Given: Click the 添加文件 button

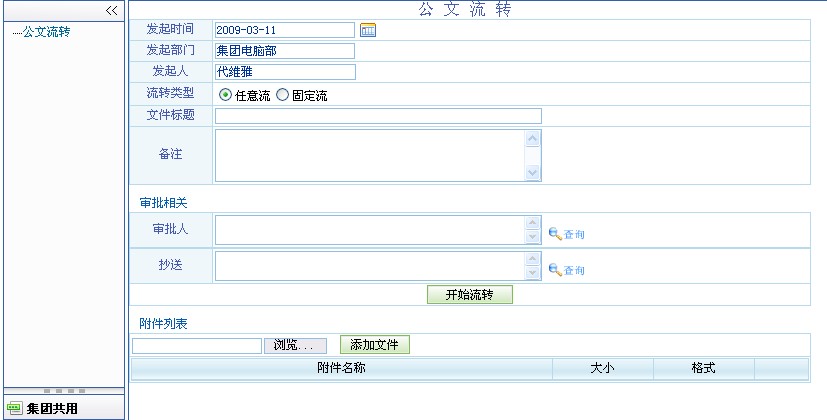Looking at the screenshot, I should click(x=374, y=345).
